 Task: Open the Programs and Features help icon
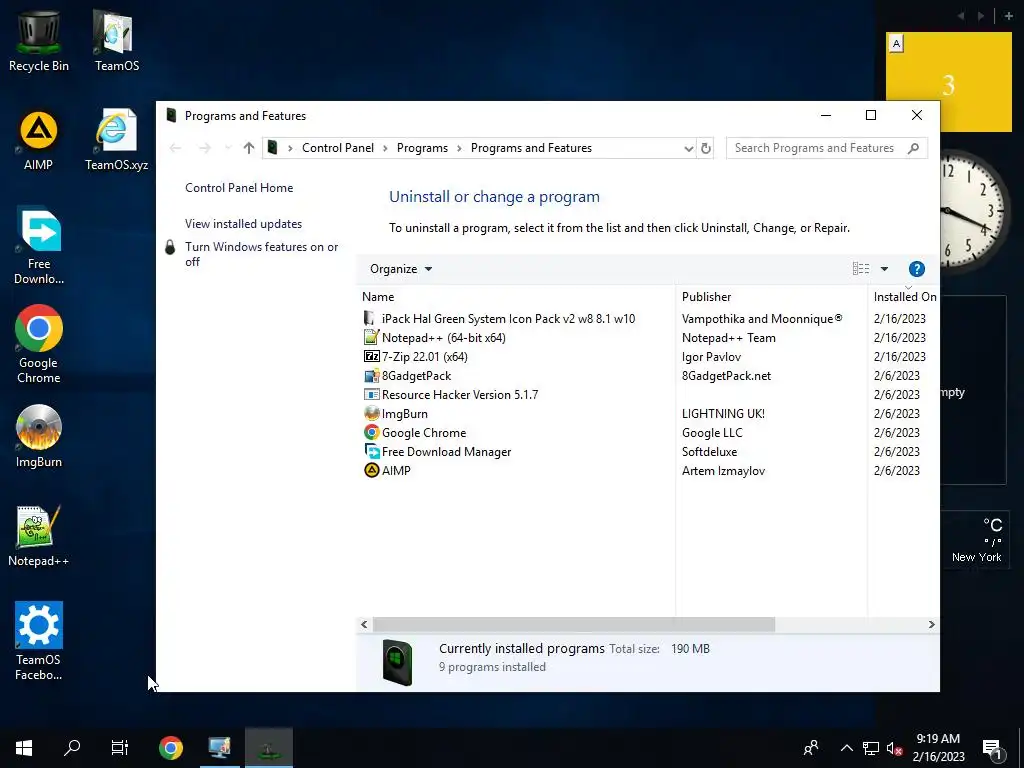click(x=916, y=269)
